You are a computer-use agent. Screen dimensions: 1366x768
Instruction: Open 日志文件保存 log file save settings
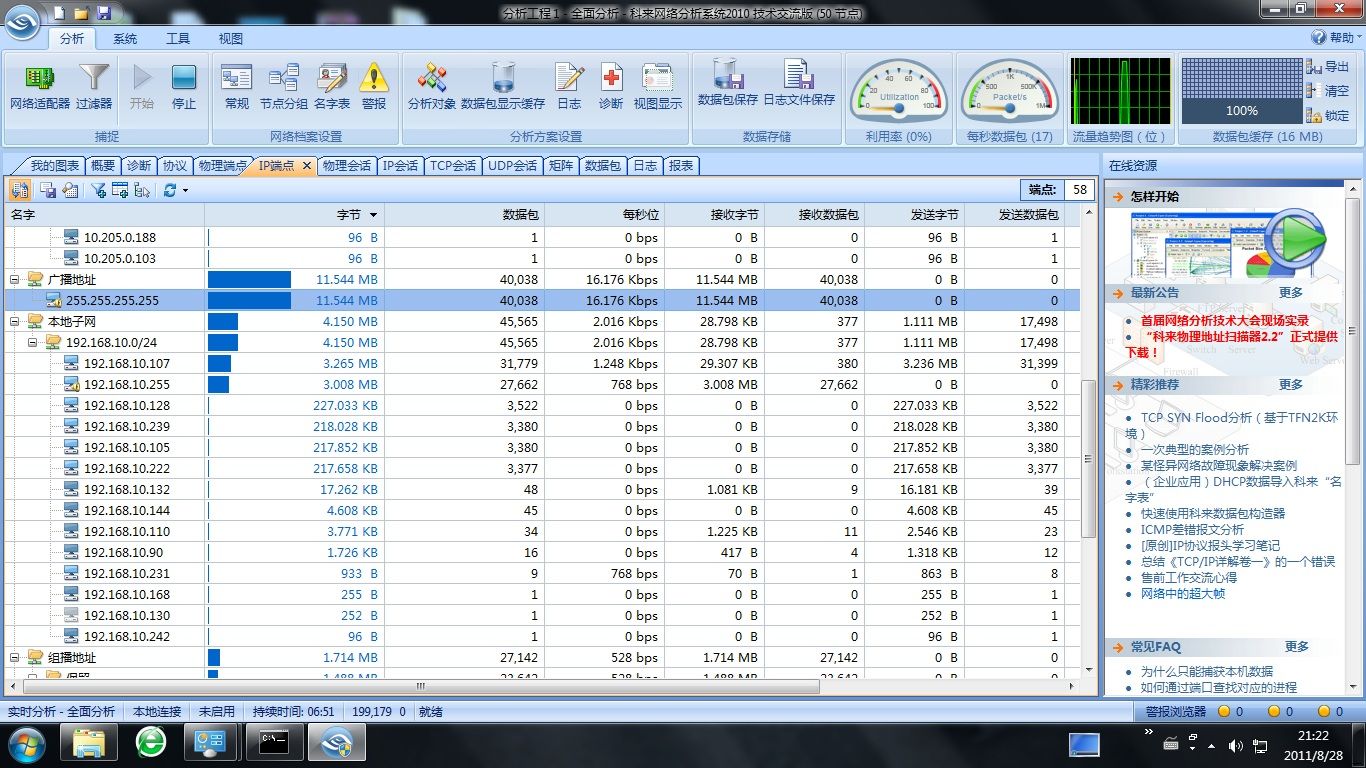(798, 82)
